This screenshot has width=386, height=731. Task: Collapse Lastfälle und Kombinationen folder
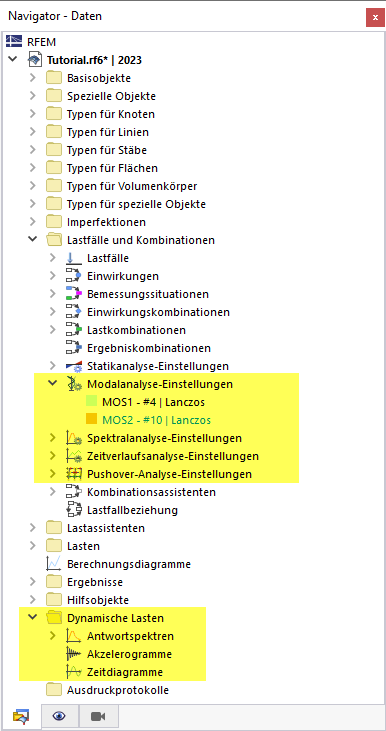[33, 240]
